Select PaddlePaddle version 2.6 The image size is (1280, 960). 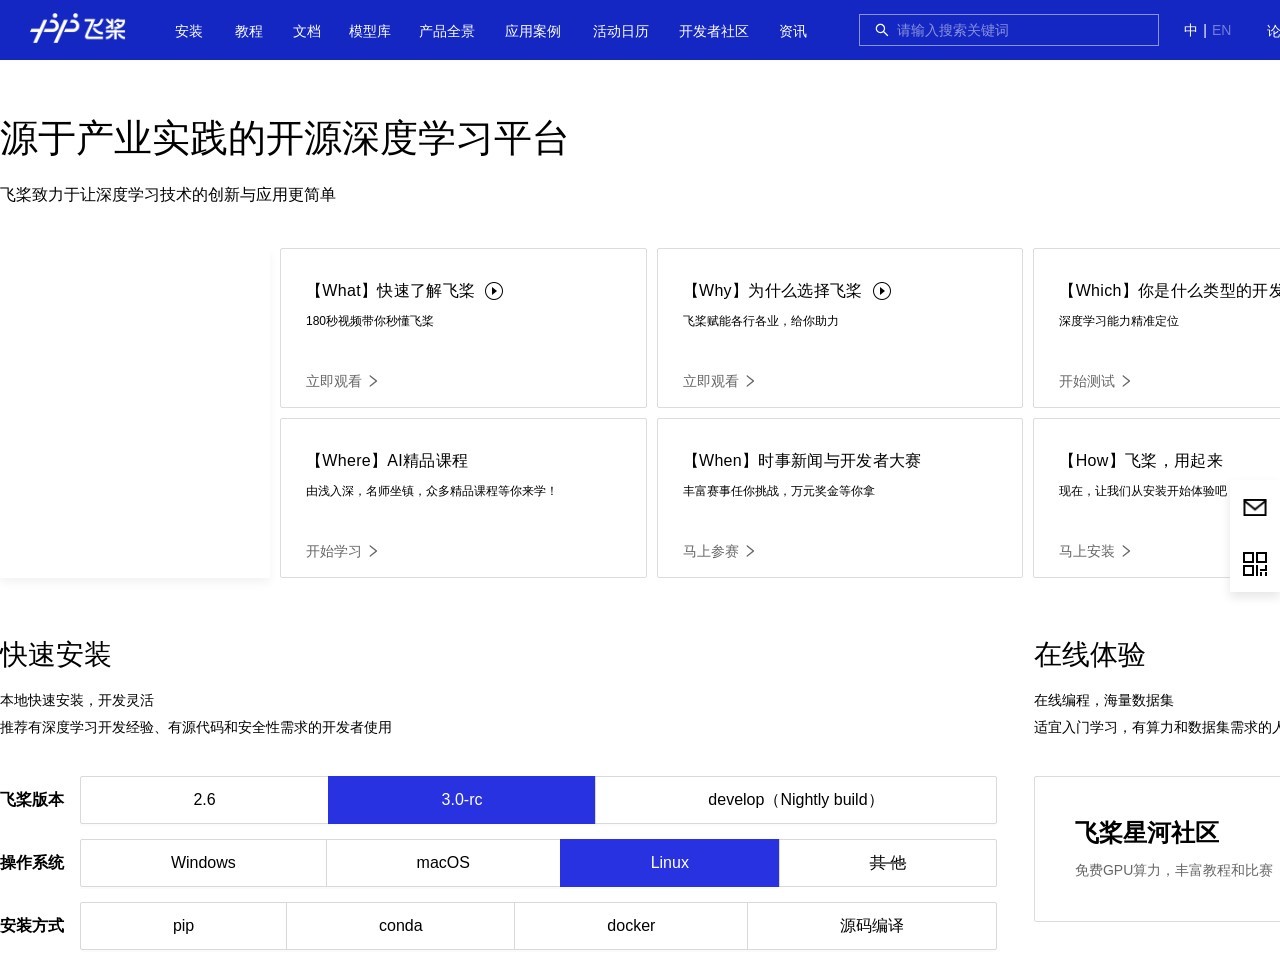(204, 800)
